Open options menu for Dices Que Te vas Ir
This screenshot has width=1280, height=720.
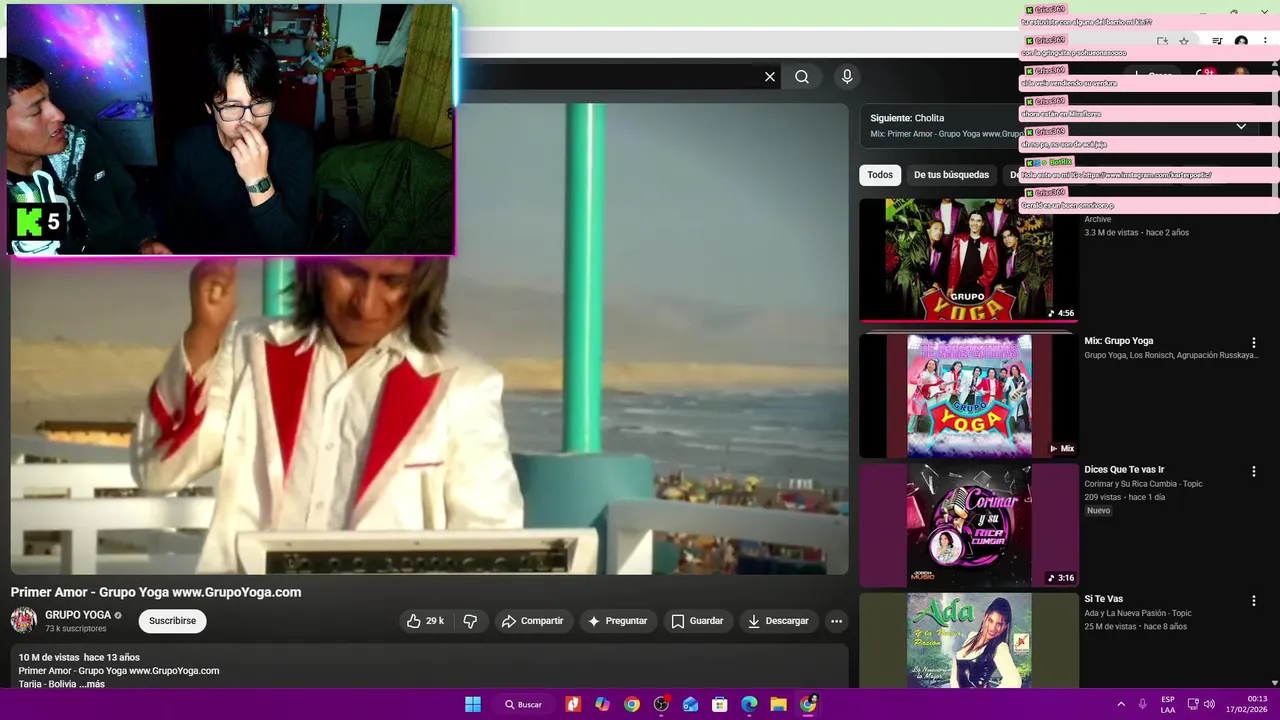tap(1253, 471)
